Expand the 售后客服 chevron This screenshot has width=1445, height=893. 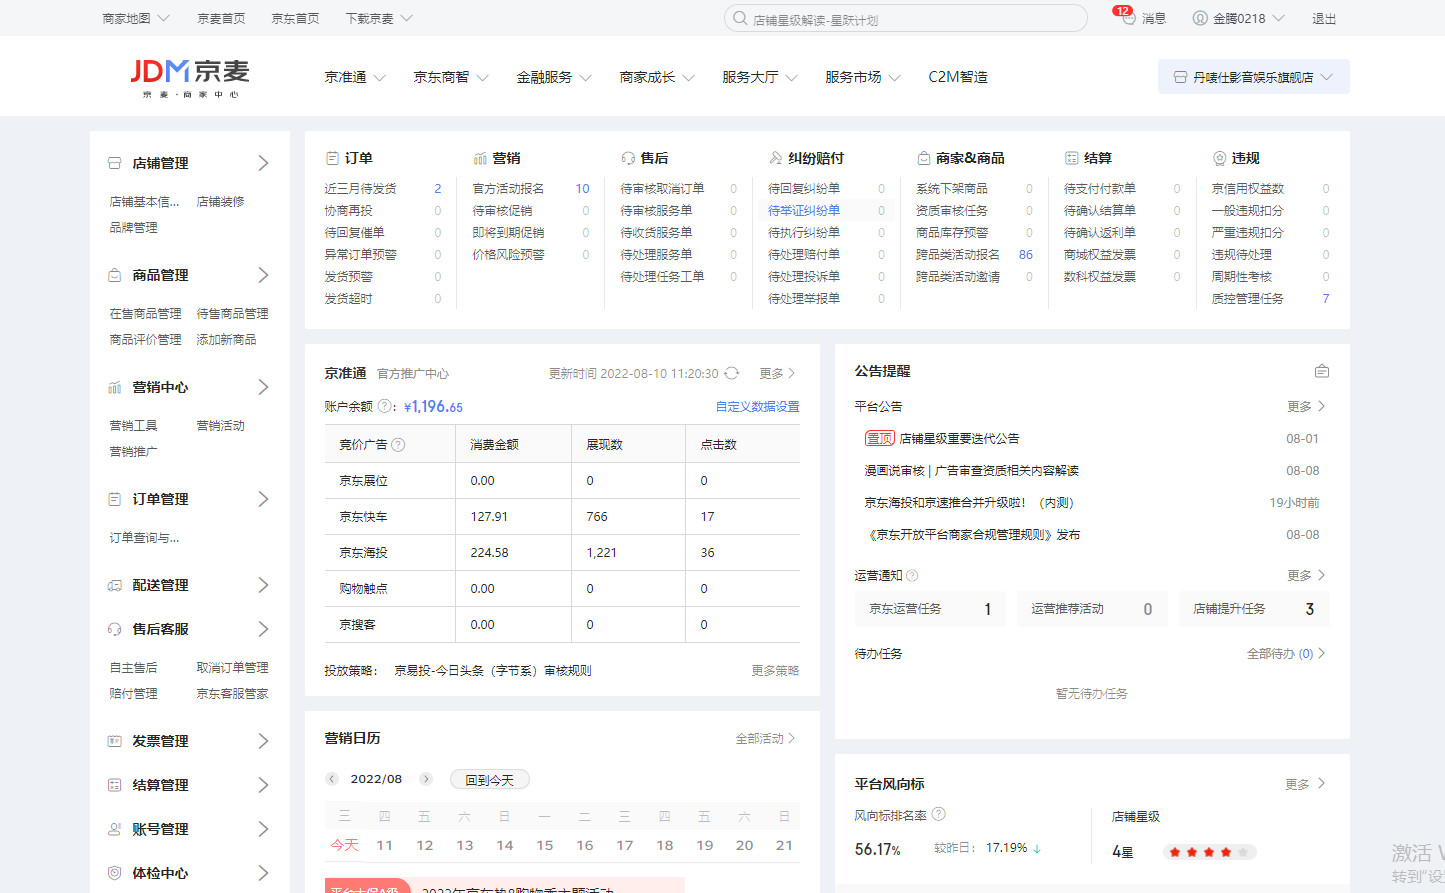click(263, 629)
